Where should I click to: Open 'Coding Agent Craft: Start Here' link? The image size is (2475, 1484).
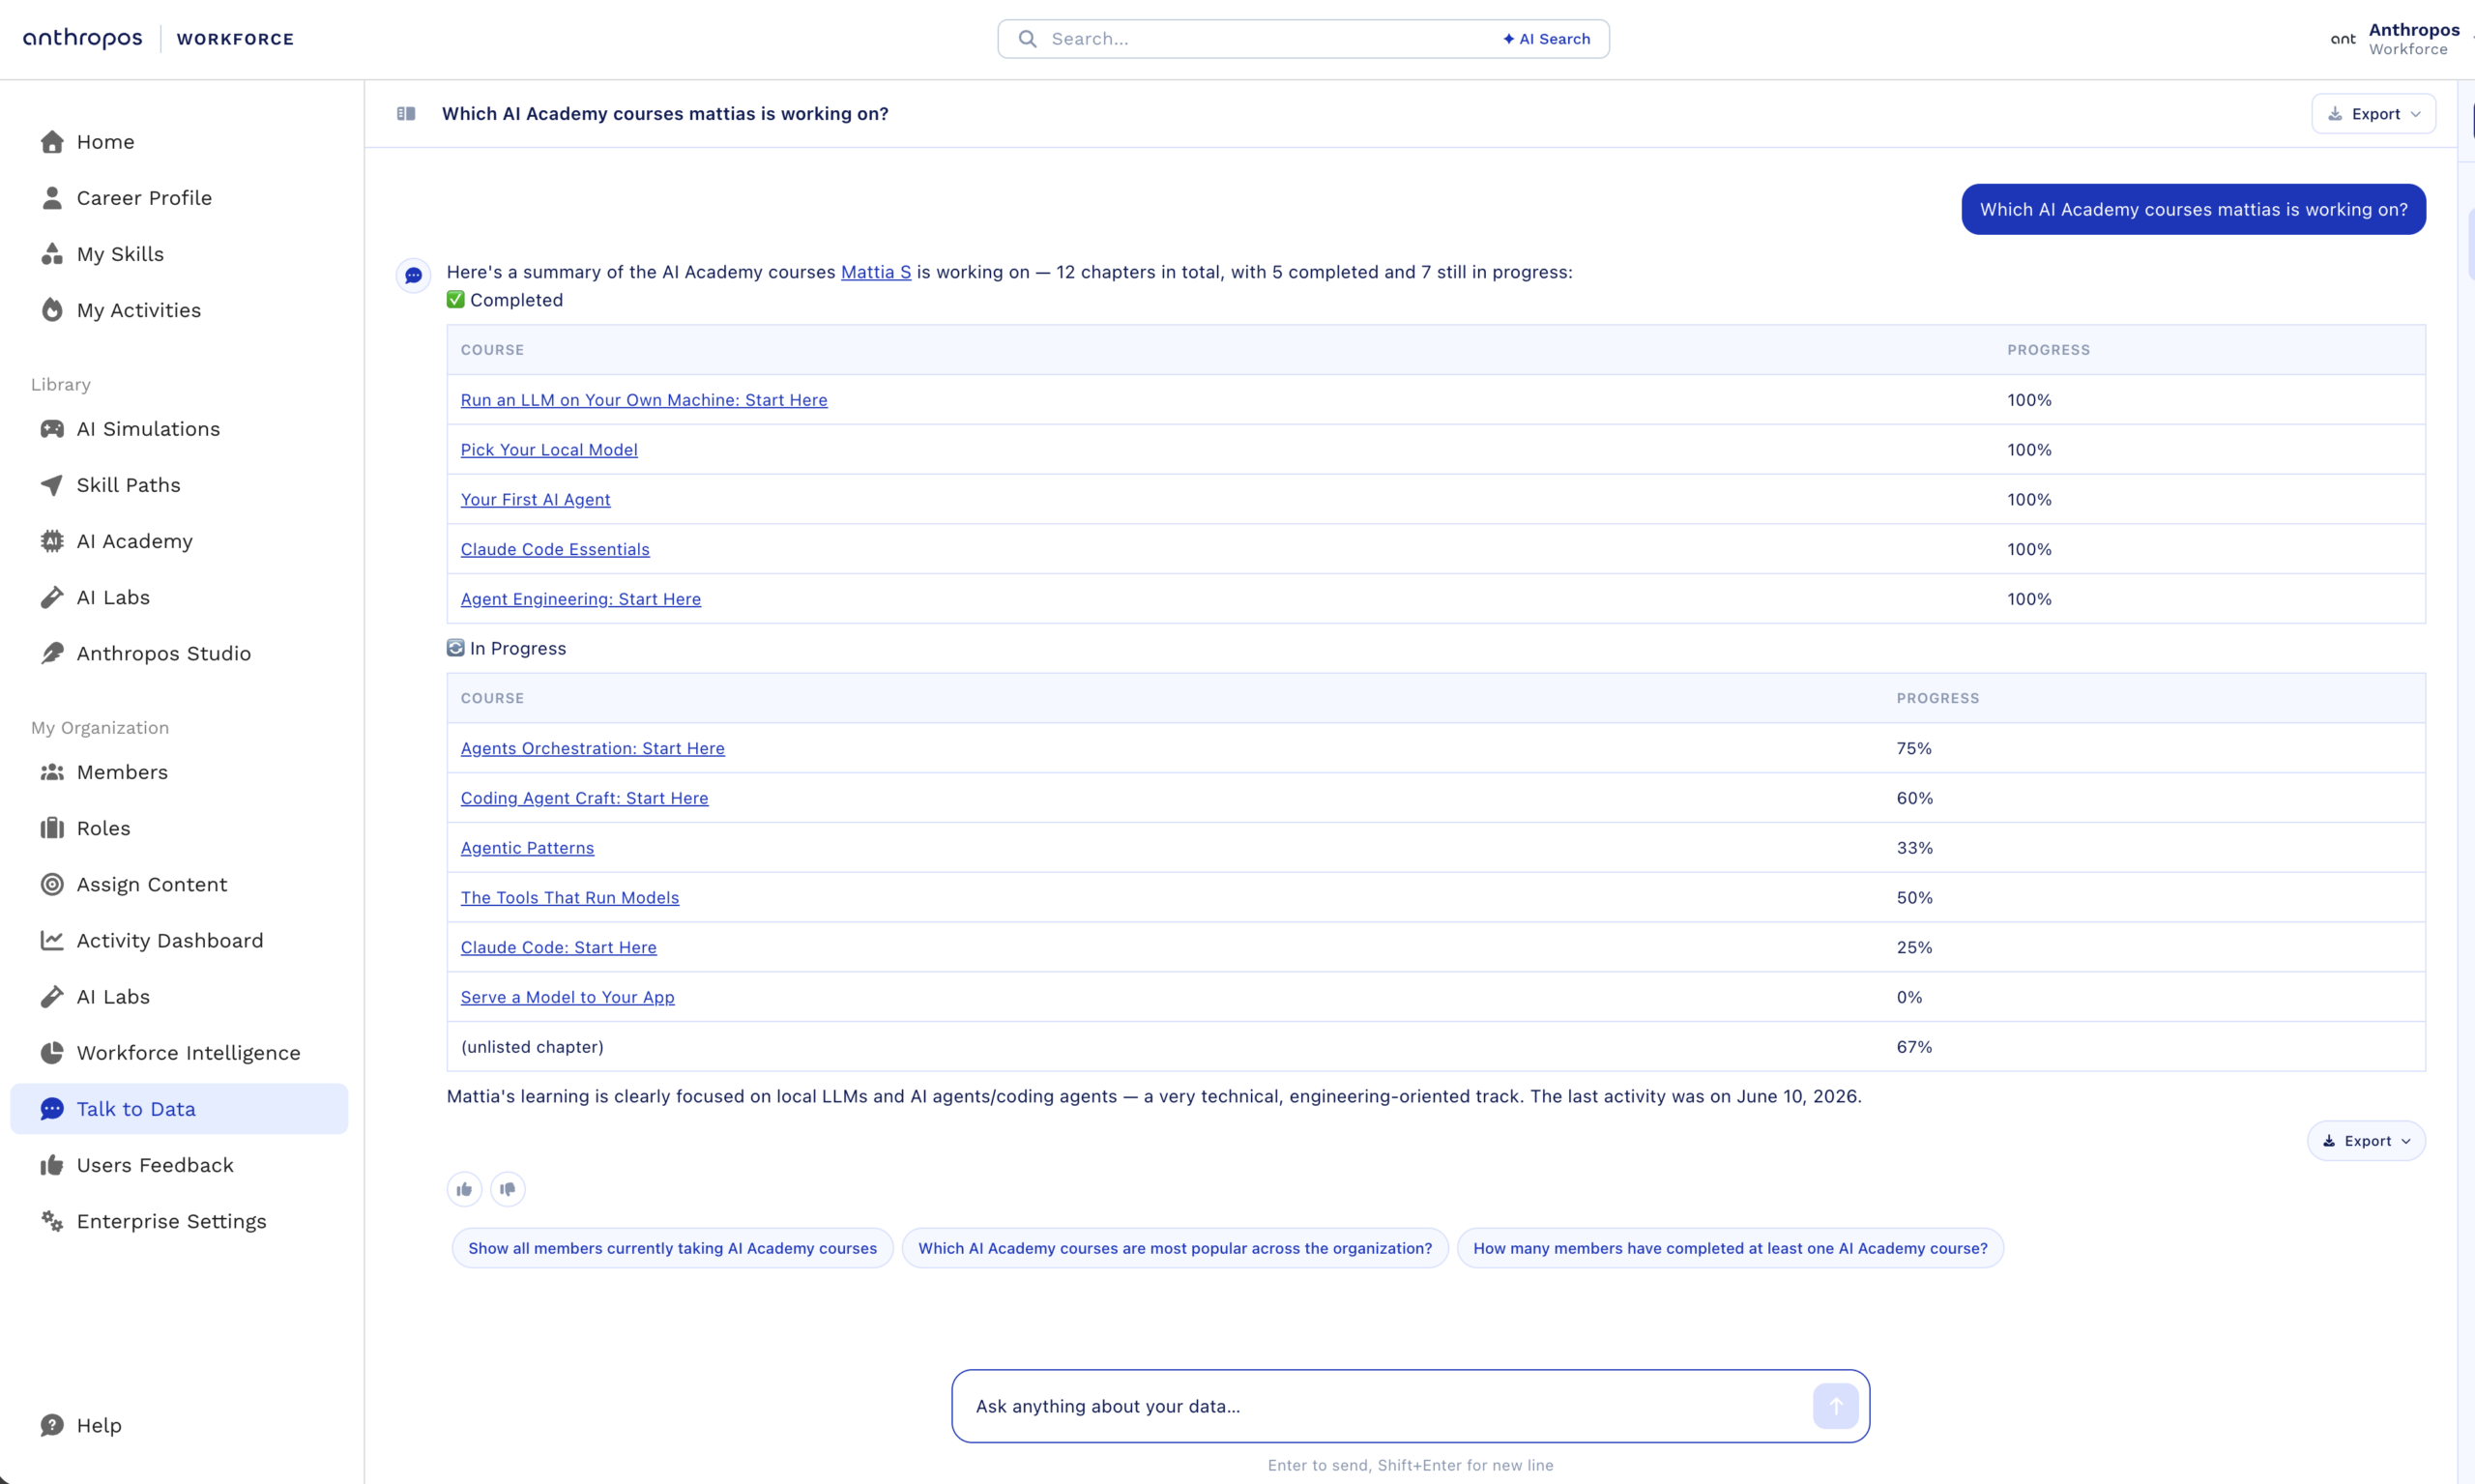pos(584,798)
